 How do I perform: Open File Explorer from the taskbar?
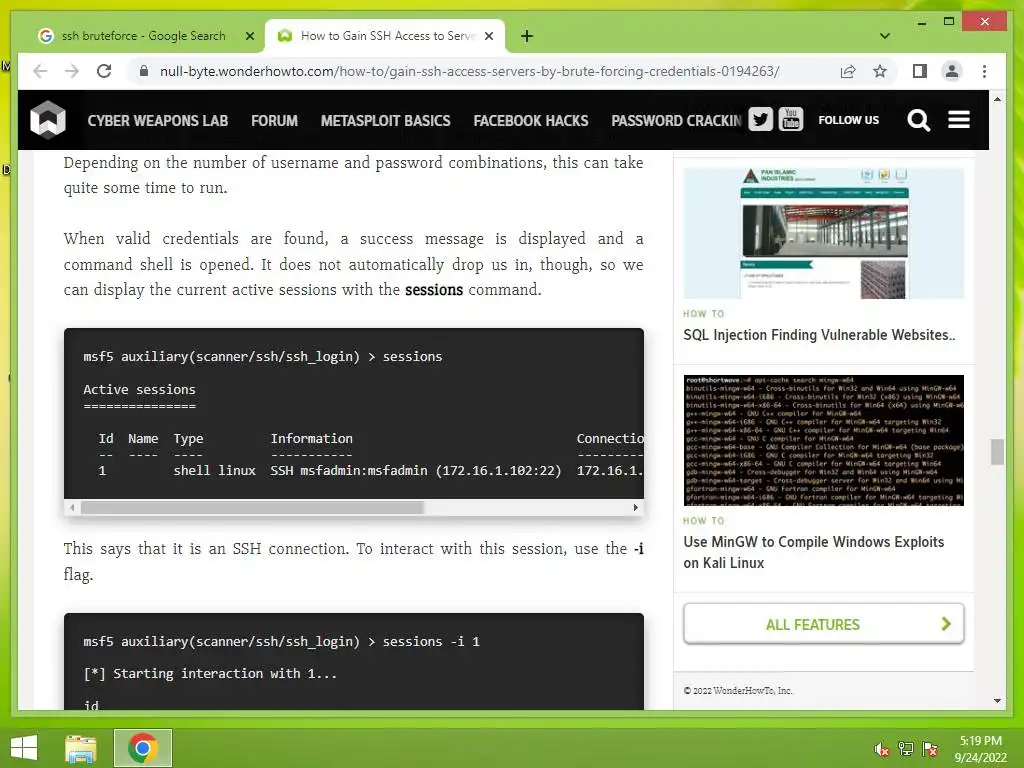[81, 748]
